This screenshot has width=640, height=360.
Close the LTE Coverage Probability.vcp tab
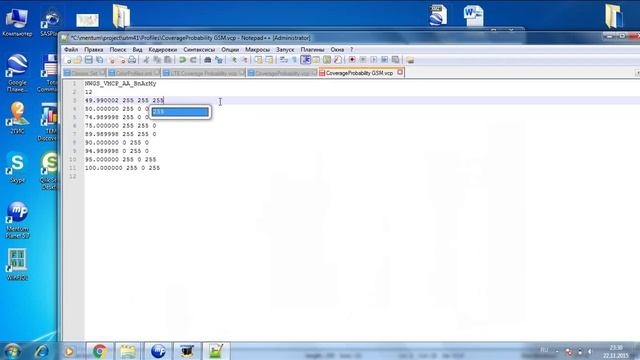[x=242, y=73]
